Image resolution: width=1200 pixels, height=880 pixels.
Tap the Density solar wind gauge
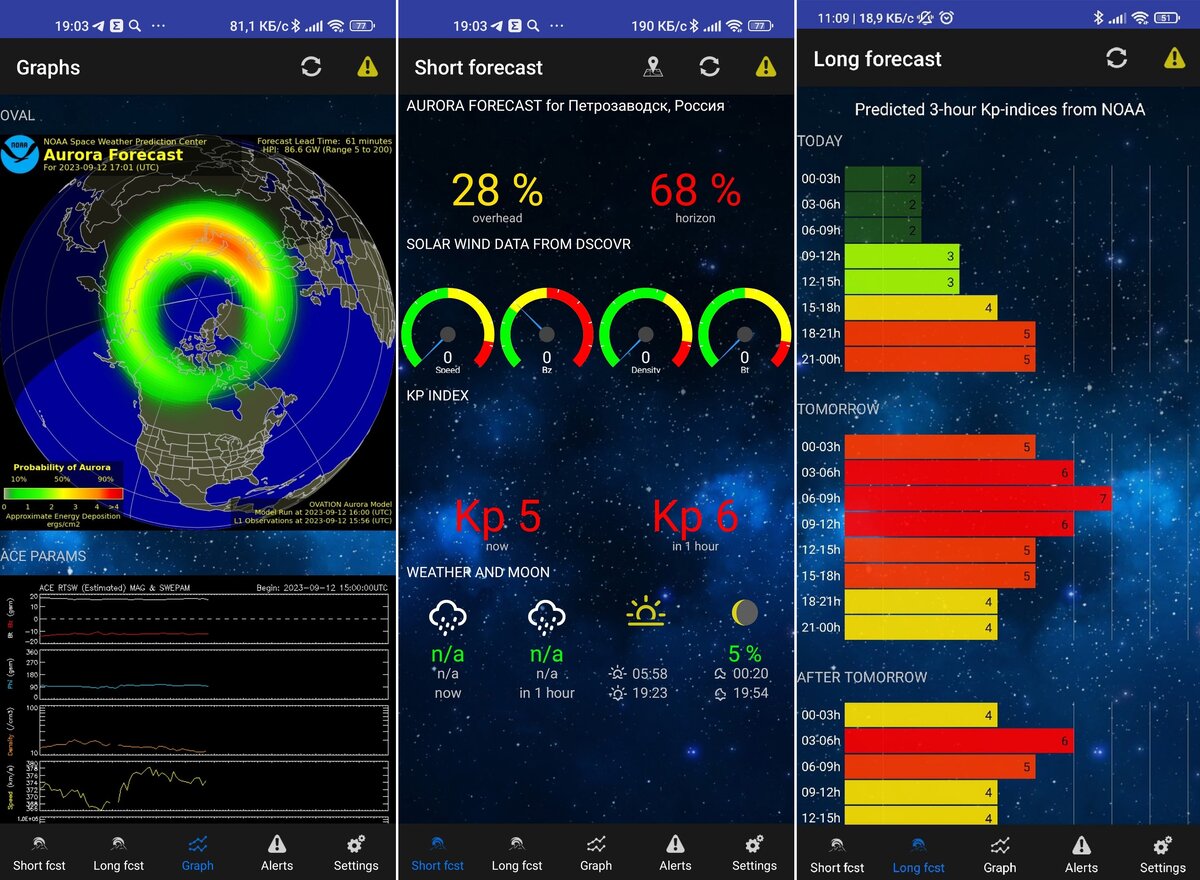click(x=645, y=330)
